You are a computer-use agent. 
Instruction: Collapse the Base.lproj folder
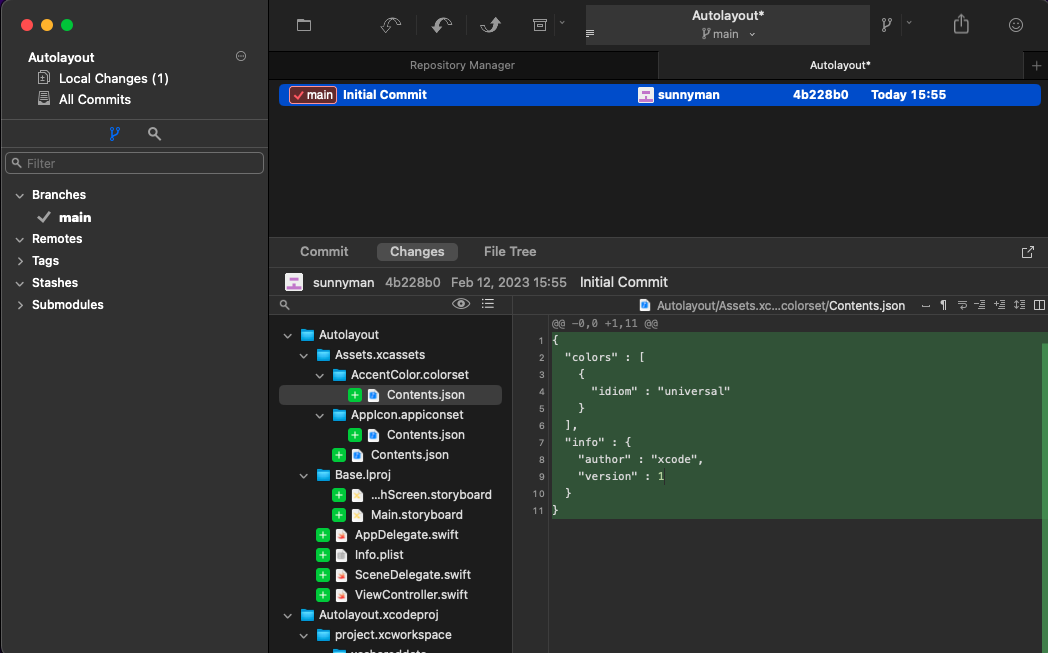pyautogui.click(x=304, y=475)
